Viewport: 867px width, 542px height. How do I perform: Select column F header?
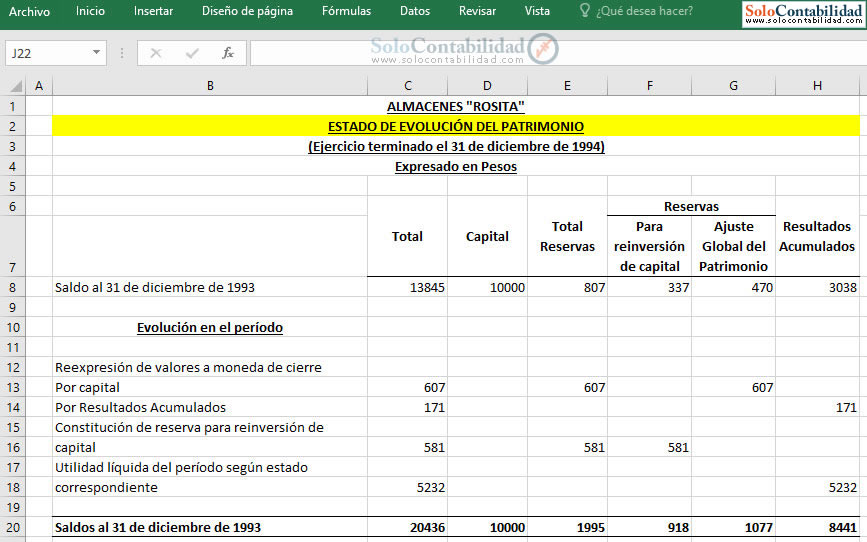coord(650,86)
